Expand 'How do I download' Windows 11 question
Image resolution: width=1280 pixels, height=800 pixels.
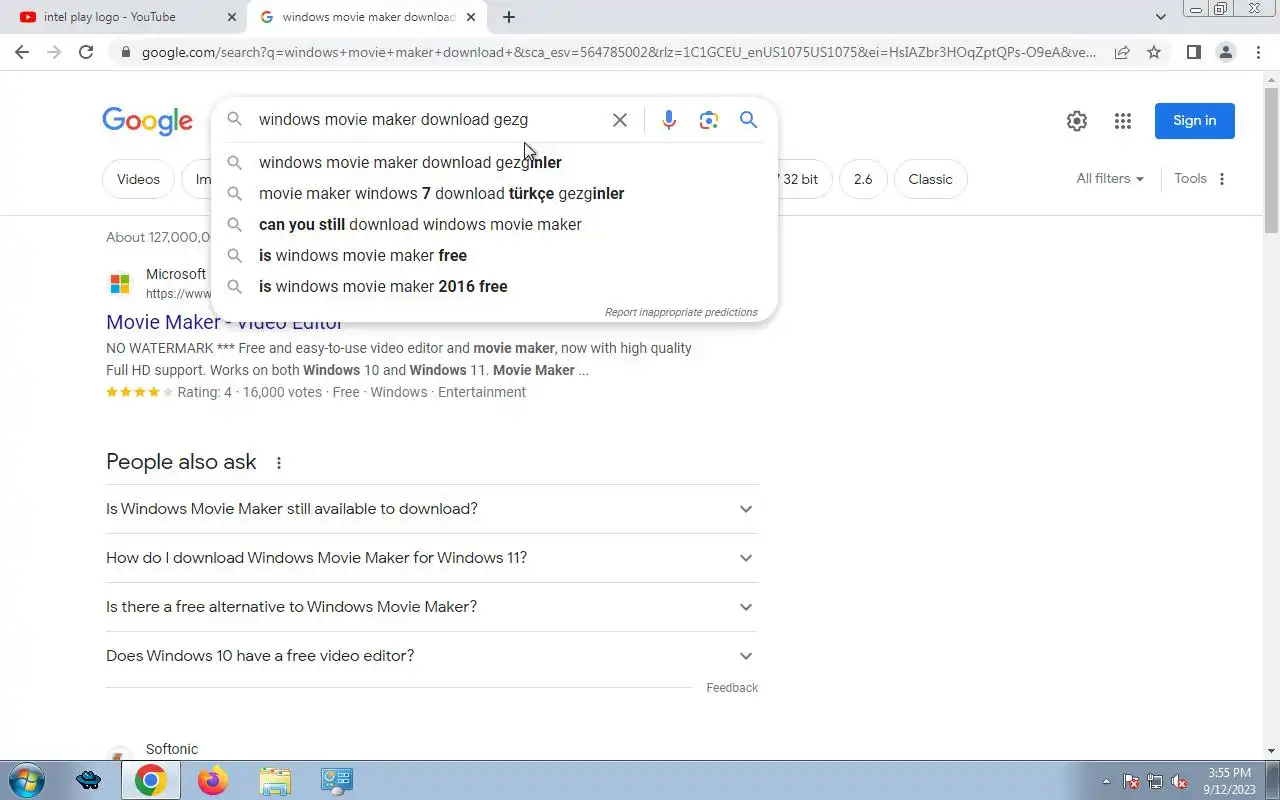click(432, 558)
